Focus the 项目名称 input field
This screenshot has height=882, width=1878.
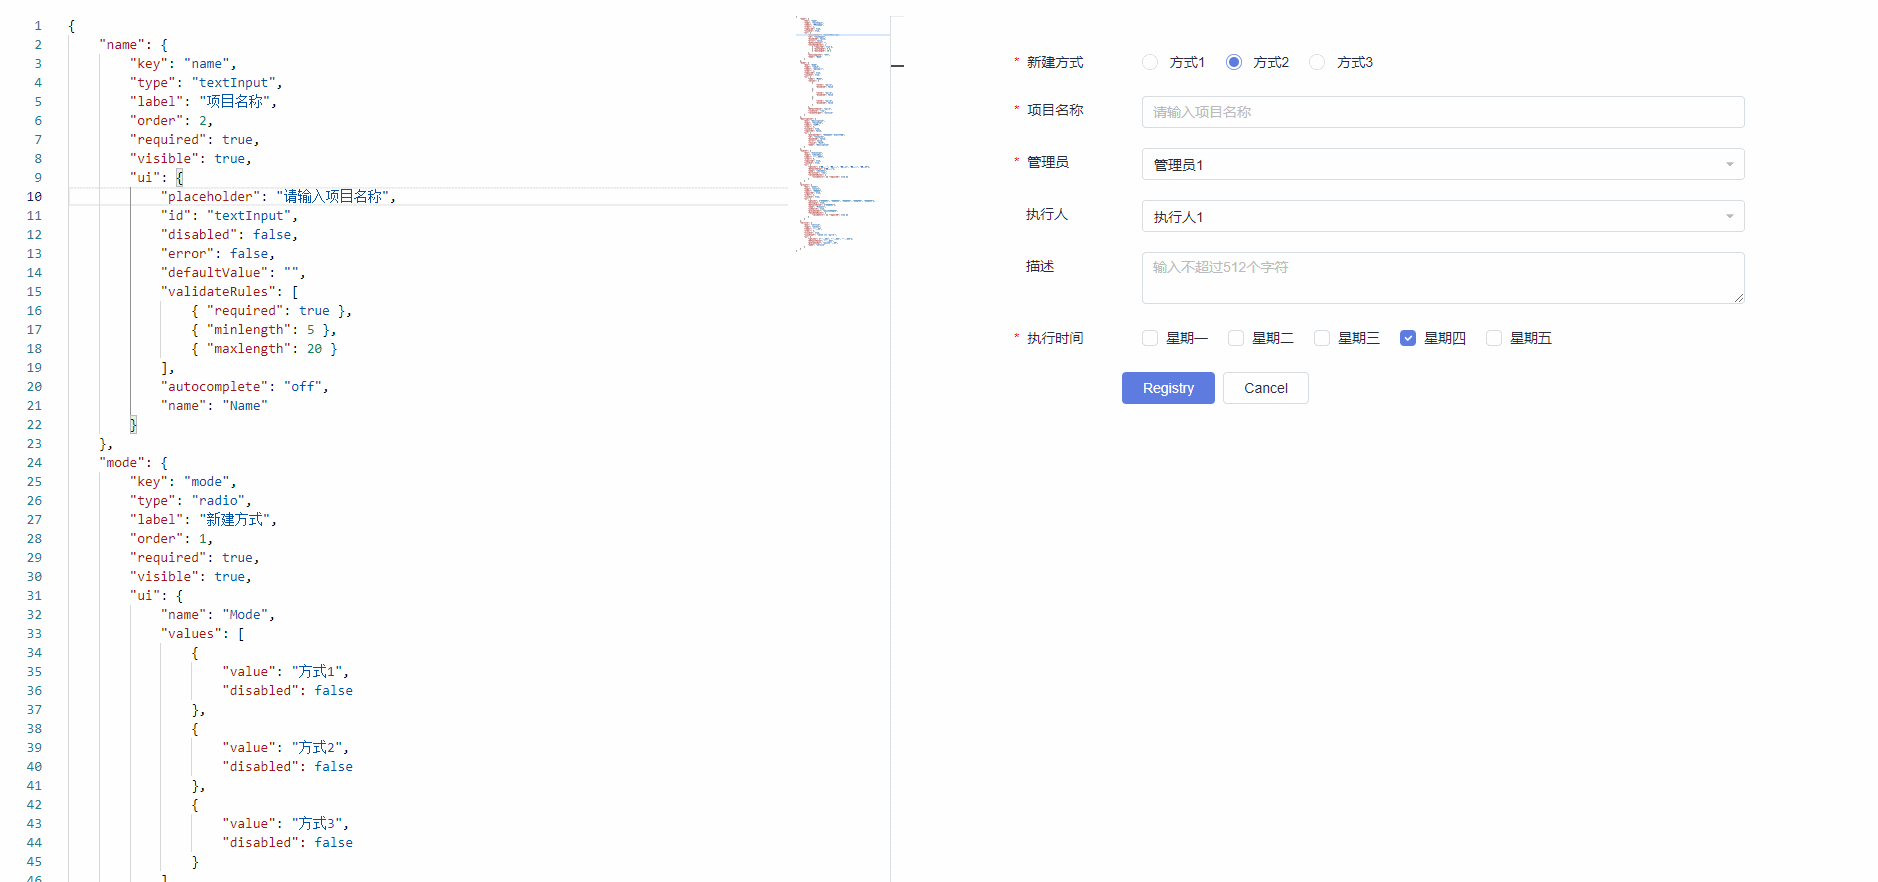(x=1443, y=112)
